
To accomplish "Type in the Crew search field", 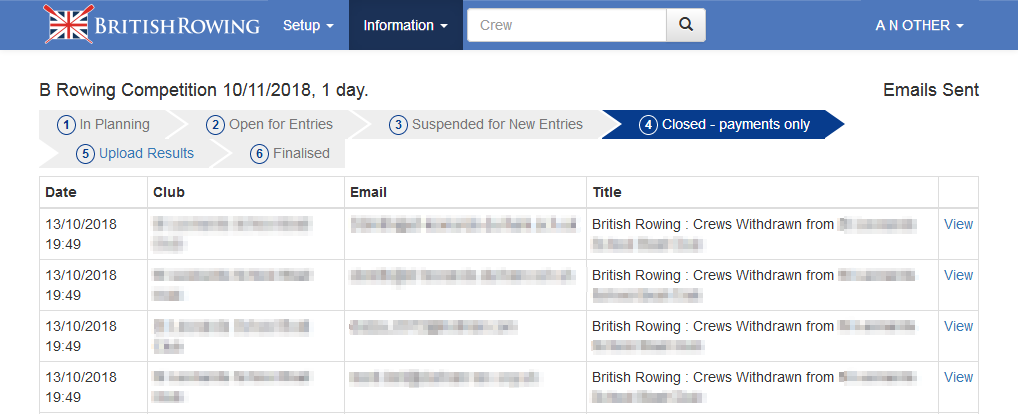I will tap(566, 25).
